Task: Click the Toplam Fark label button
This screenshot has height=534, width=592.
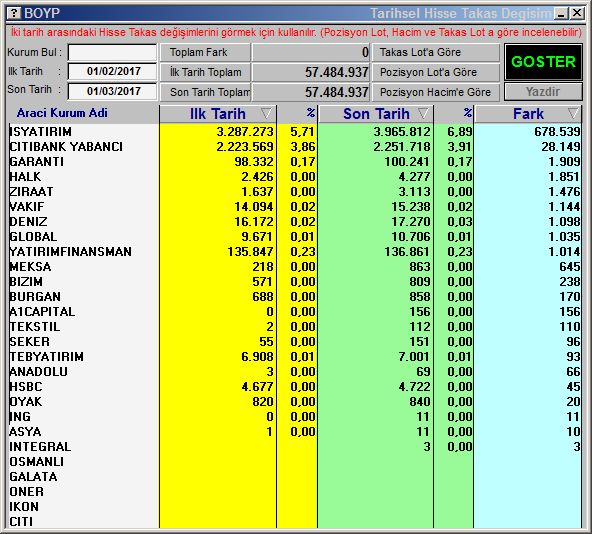Action: click(x=205, y=52)
